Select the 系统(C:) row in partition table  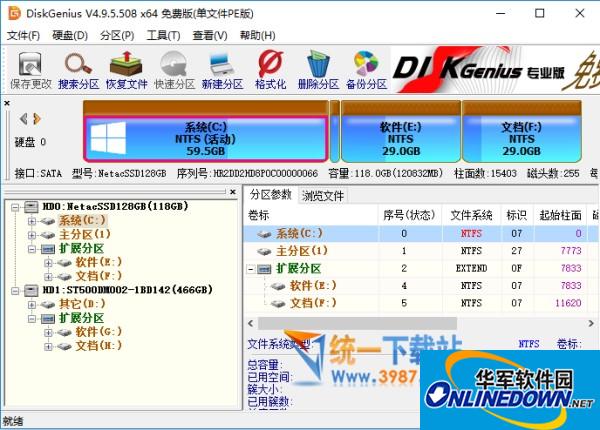coord(421,233)
